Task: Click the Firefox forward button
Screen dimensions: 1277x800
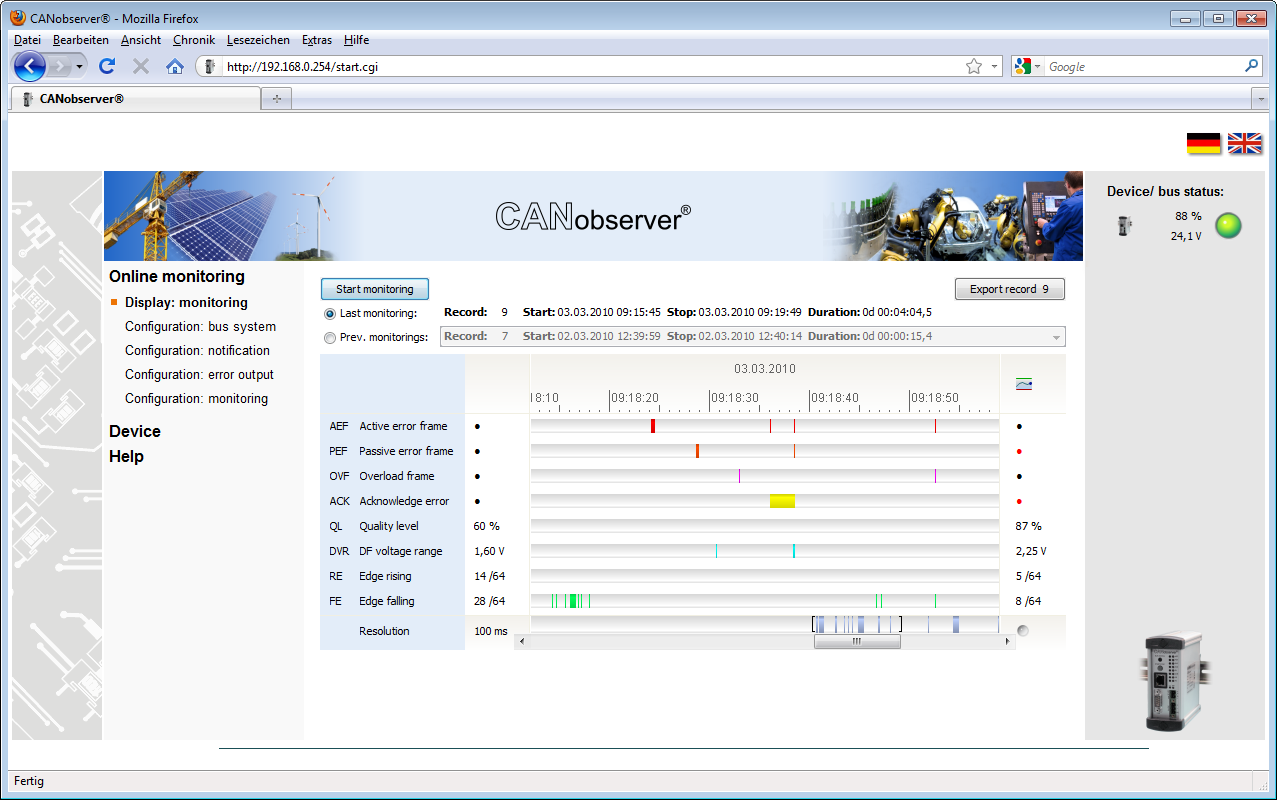Action: [61, 67]
